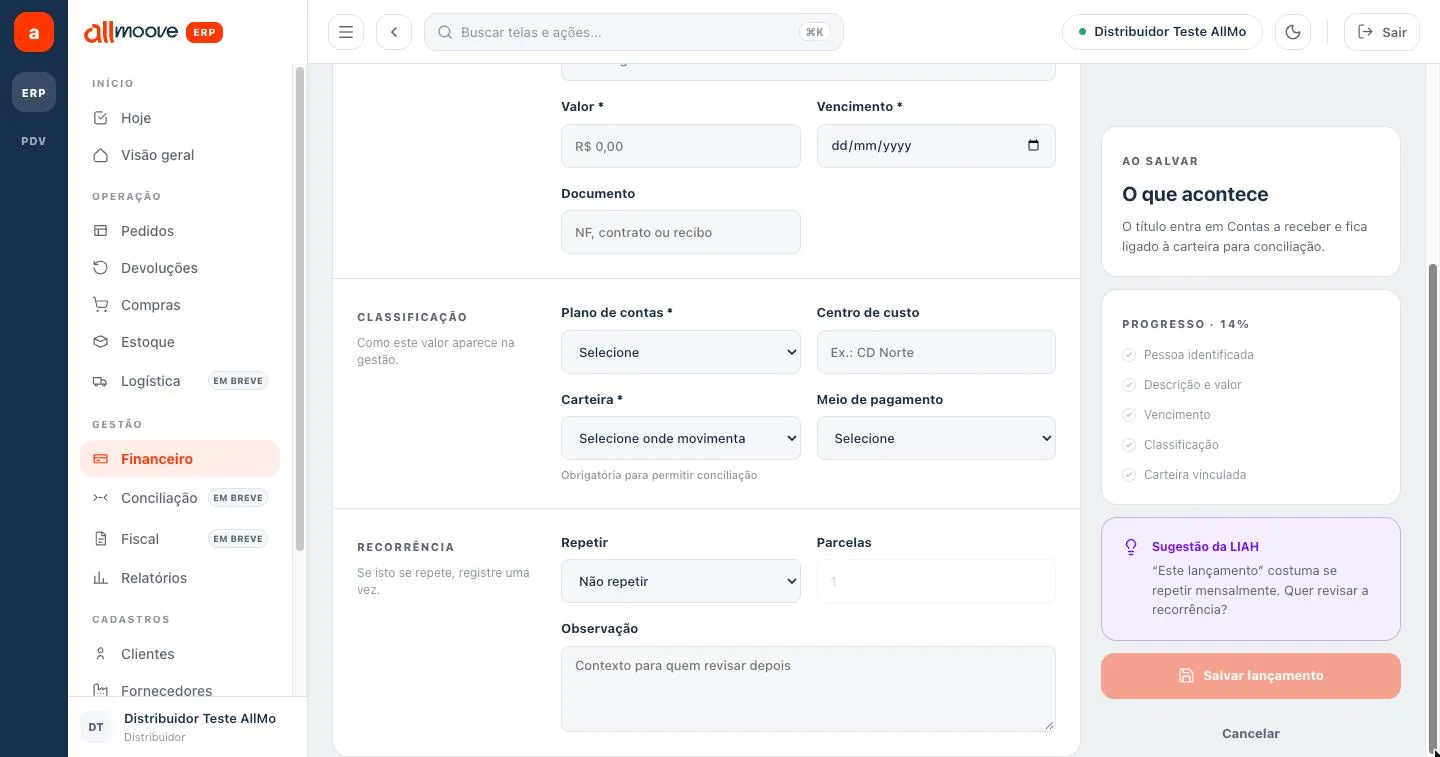Open the Meio de pagamento dropdown
The image size is (1440, 757).
pos(936,438)
